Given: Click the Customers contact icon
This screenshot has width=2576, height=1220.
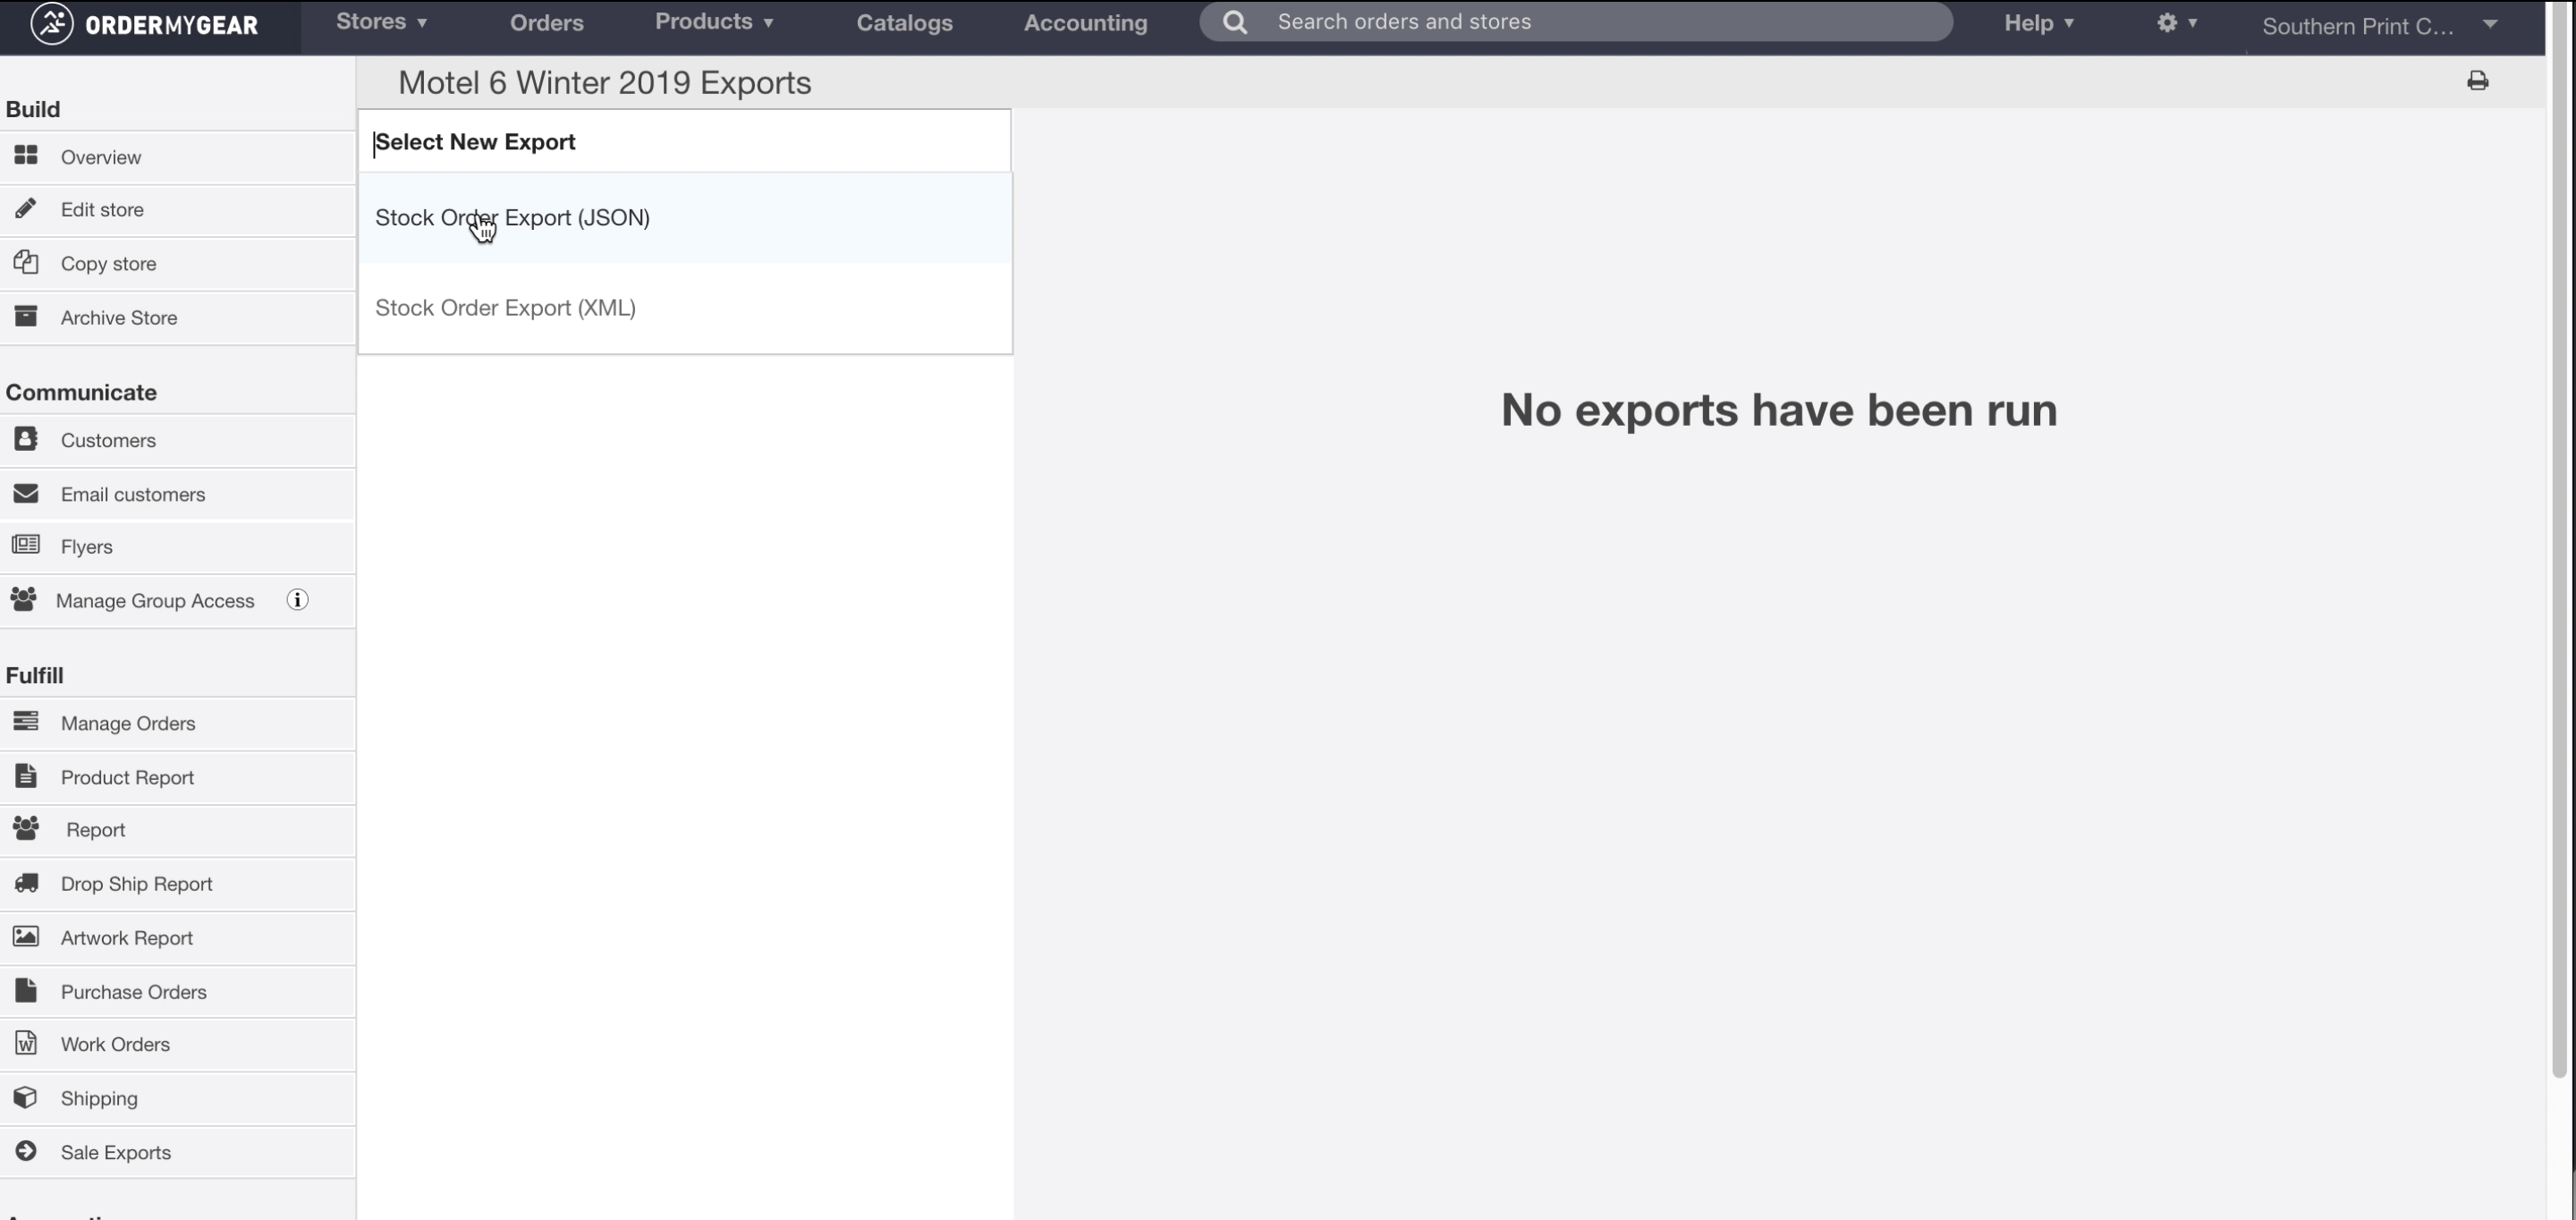Looking at the screenshot, I should pos(26,438).
